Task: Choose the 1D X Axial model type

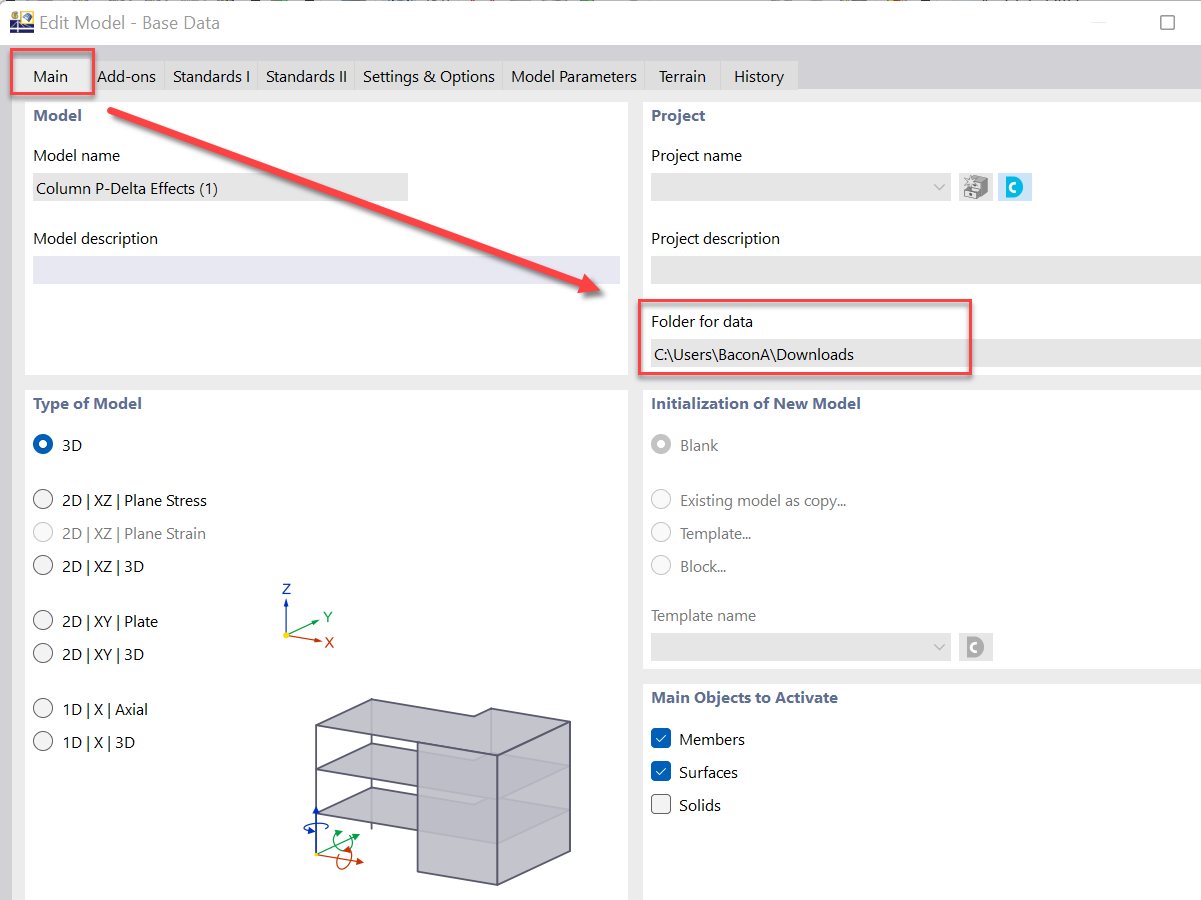Action: (x=43, y=709)
